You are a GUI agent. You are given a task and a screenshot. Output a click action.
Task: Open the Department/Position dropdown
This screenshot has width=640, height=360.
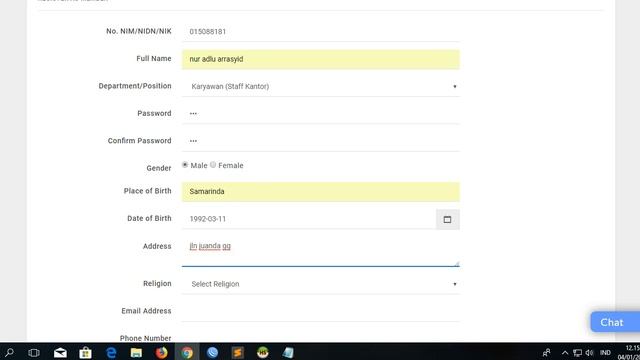[x=320, y=87]
